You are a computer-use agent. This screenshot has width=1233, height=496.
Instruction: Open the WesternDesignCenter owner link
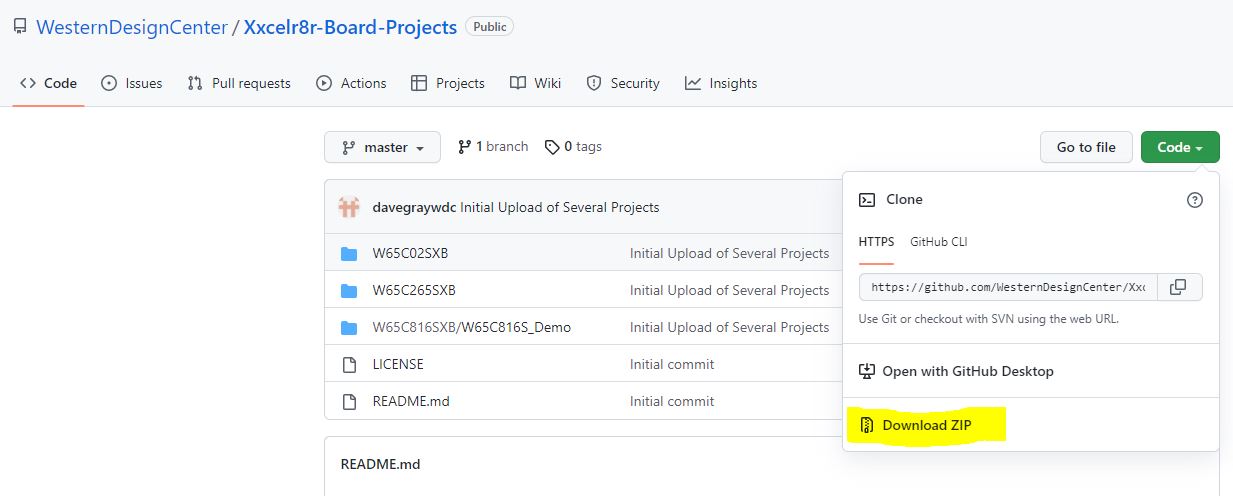click(132, 27)
